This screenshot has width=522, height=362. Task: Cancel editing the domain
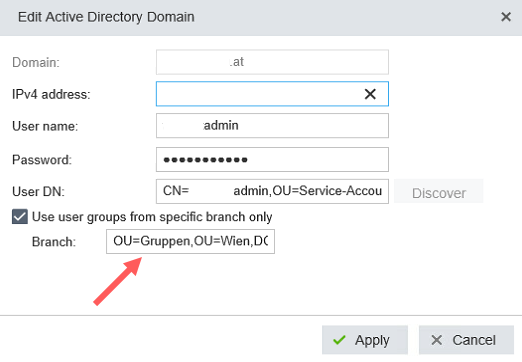466,340
